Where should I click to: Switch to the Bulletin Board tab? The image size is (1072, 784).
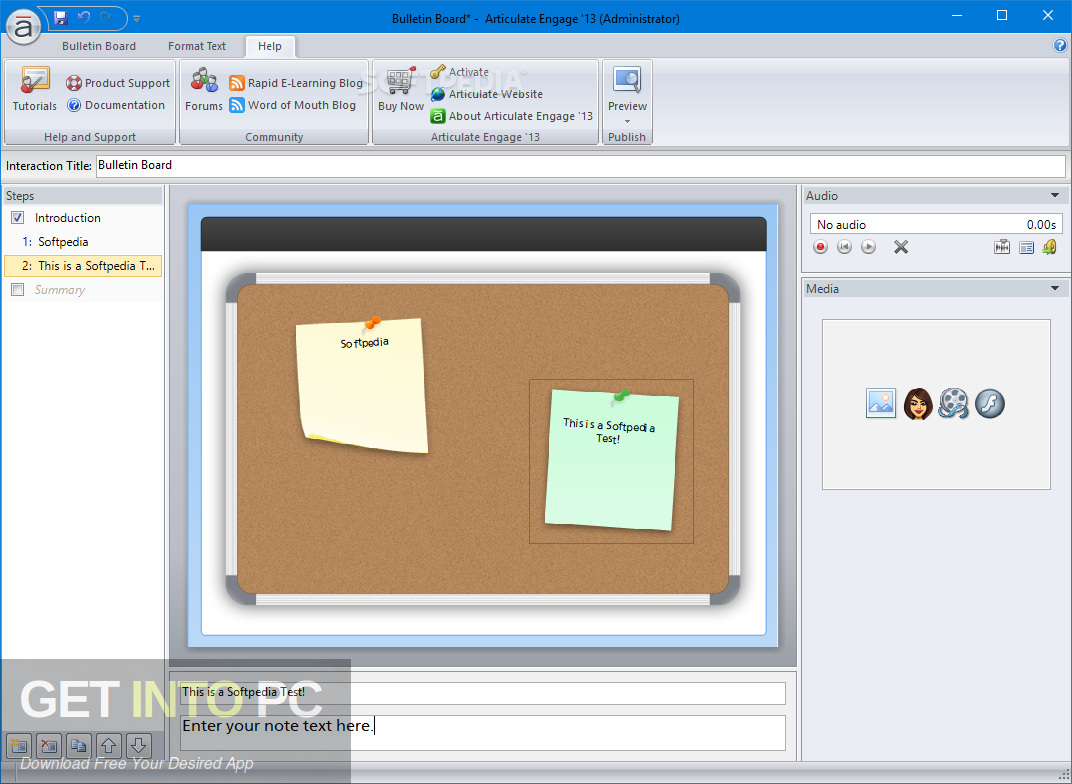click(x=98, y=46)
